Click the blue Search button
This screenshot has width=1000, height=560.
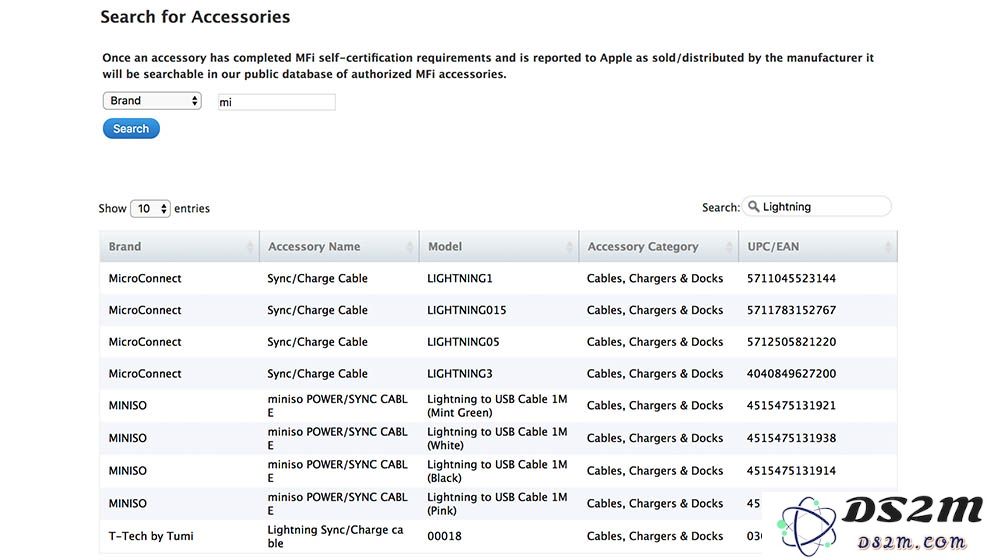131,129
